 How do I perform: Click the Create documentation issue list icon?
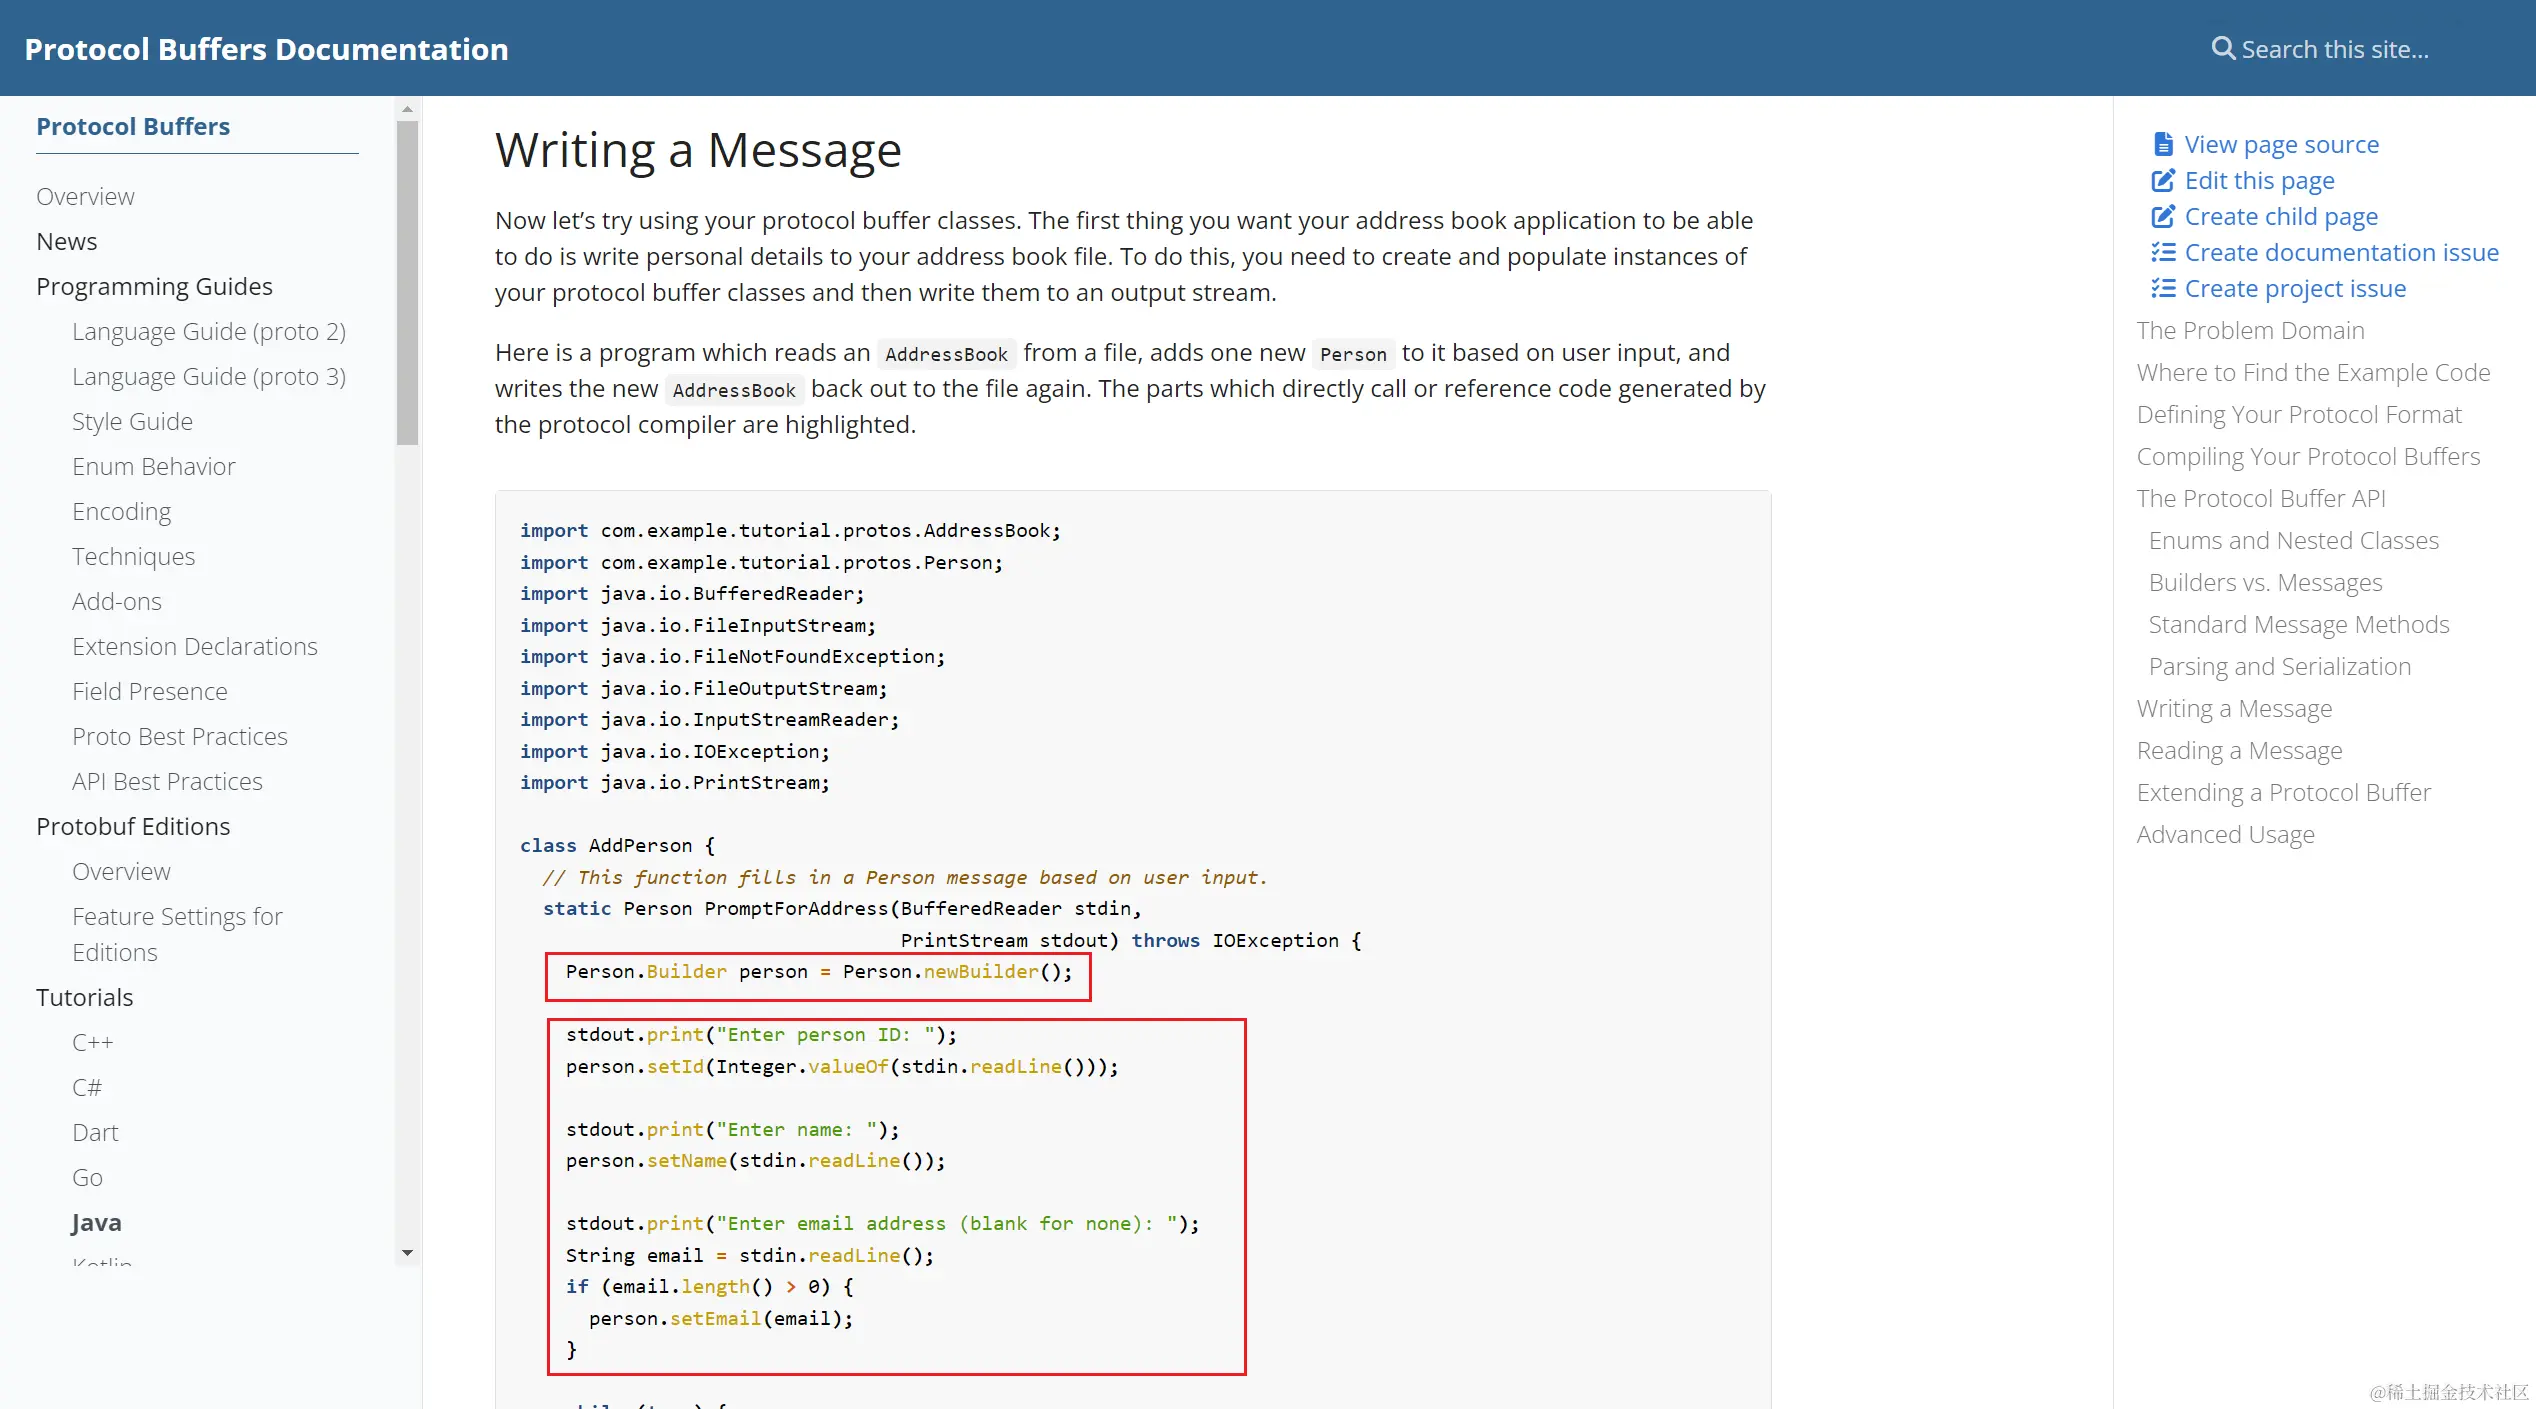click(x=2163, y=253)
